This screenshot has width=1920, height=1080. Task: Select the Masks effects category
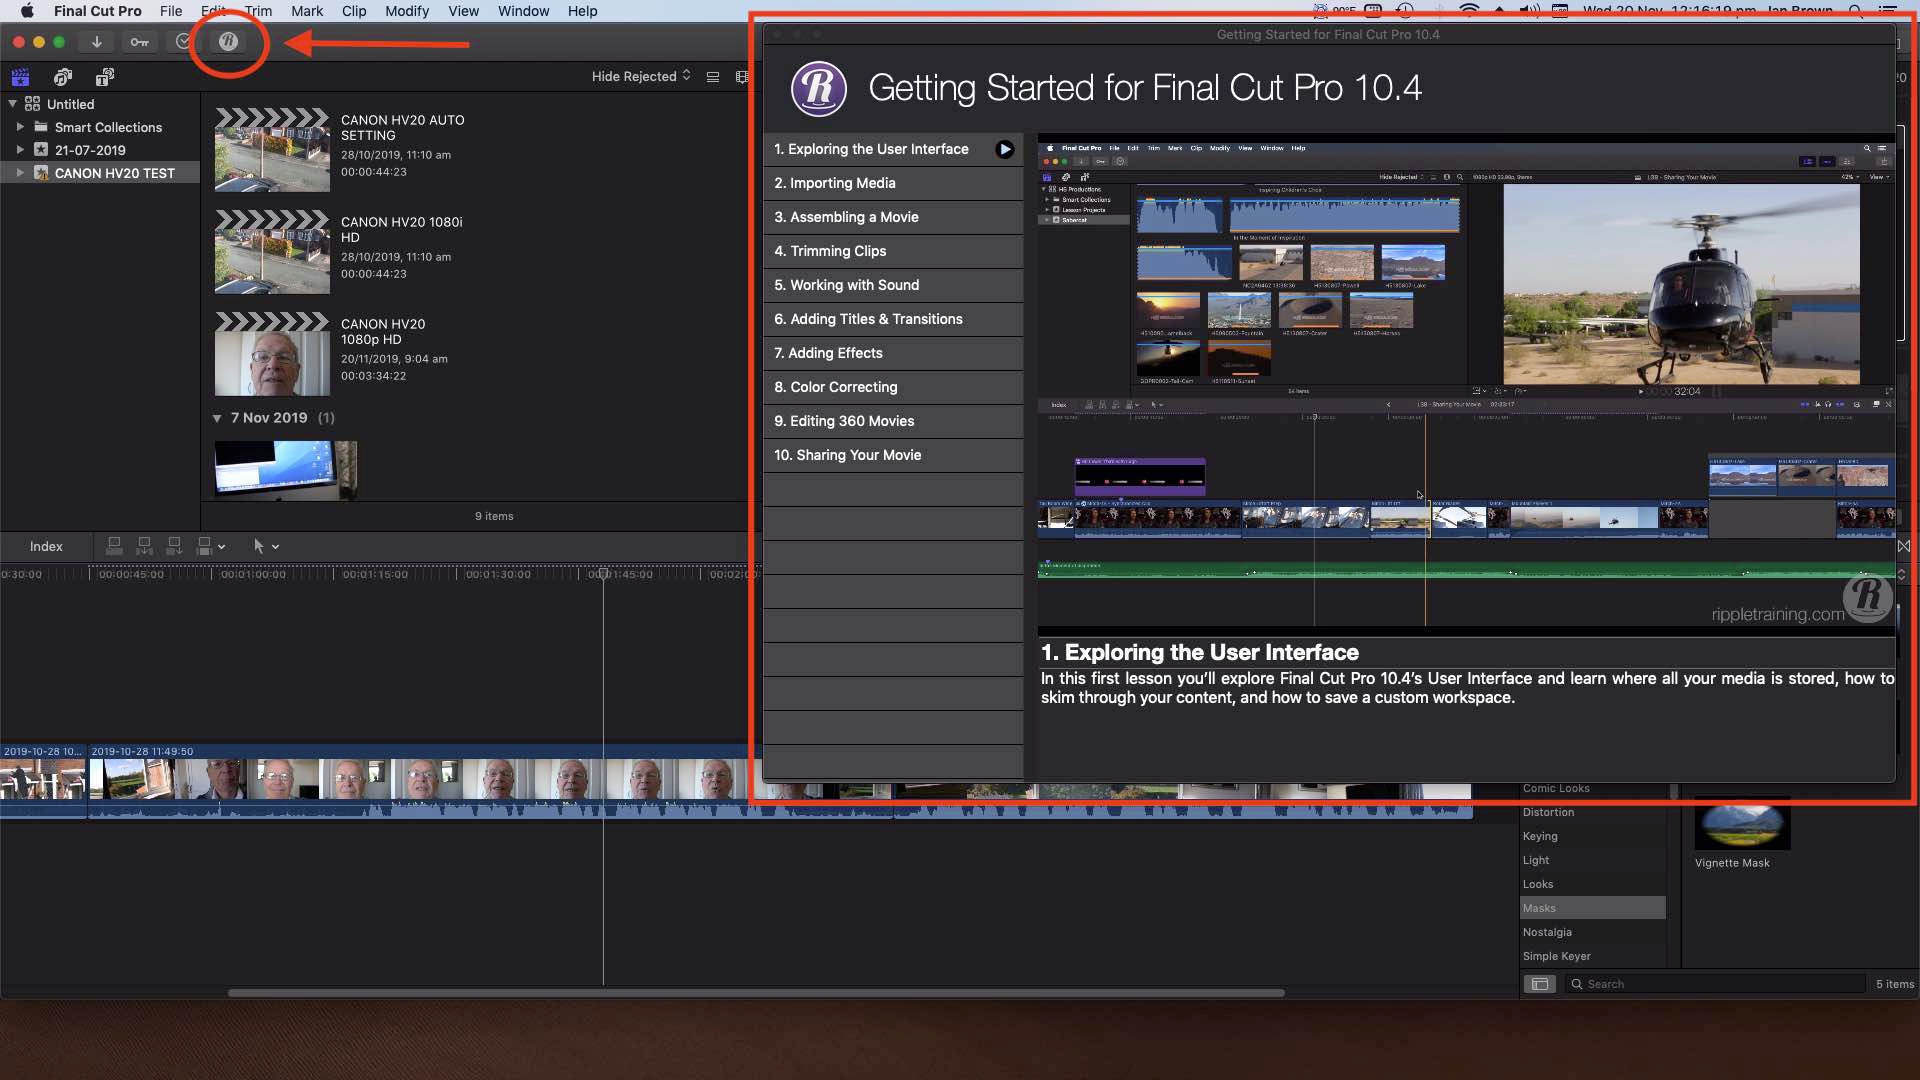tap(1540, 908)
